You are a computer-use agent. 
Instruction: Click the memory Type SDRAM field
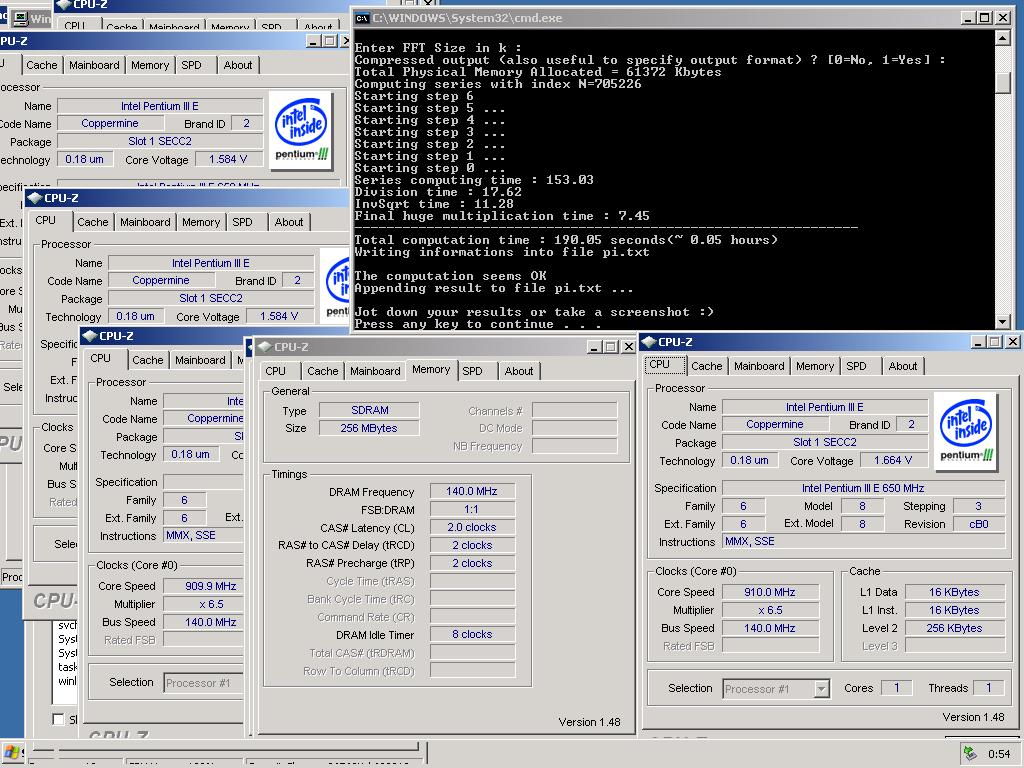pos(370,410)
